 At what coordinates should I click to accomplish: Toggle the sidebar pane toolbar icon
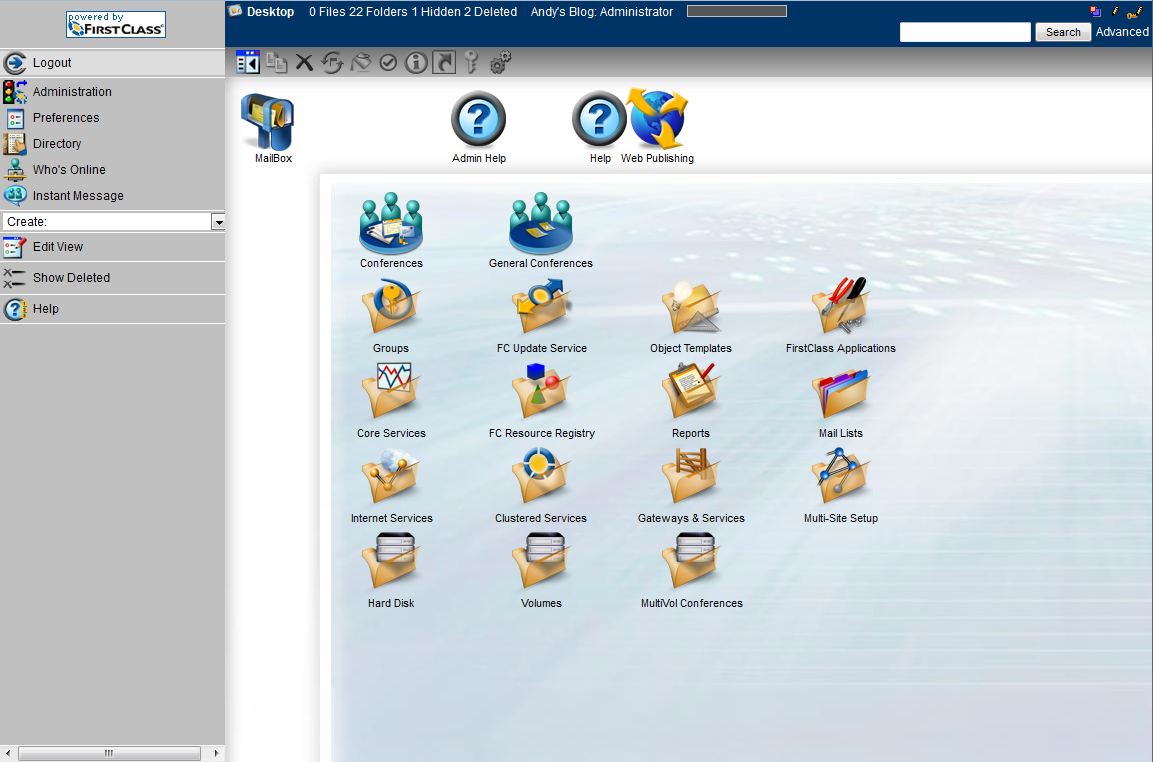coord(248,63)
